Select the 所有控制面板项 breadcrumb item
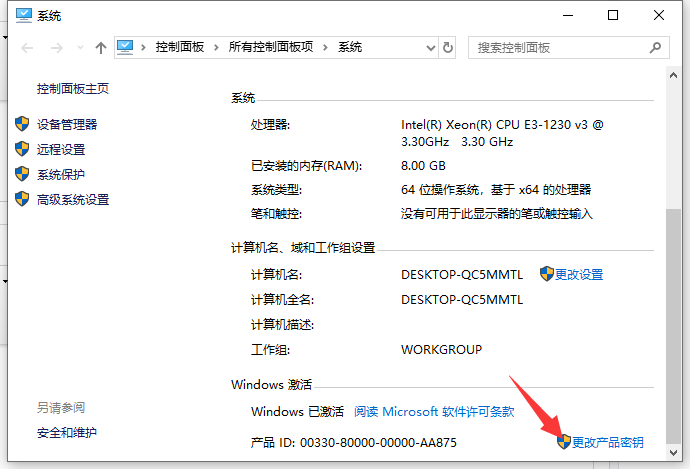The width and height of the screenshot is (690, 469). pyautogui.click(x=273, y=47)
